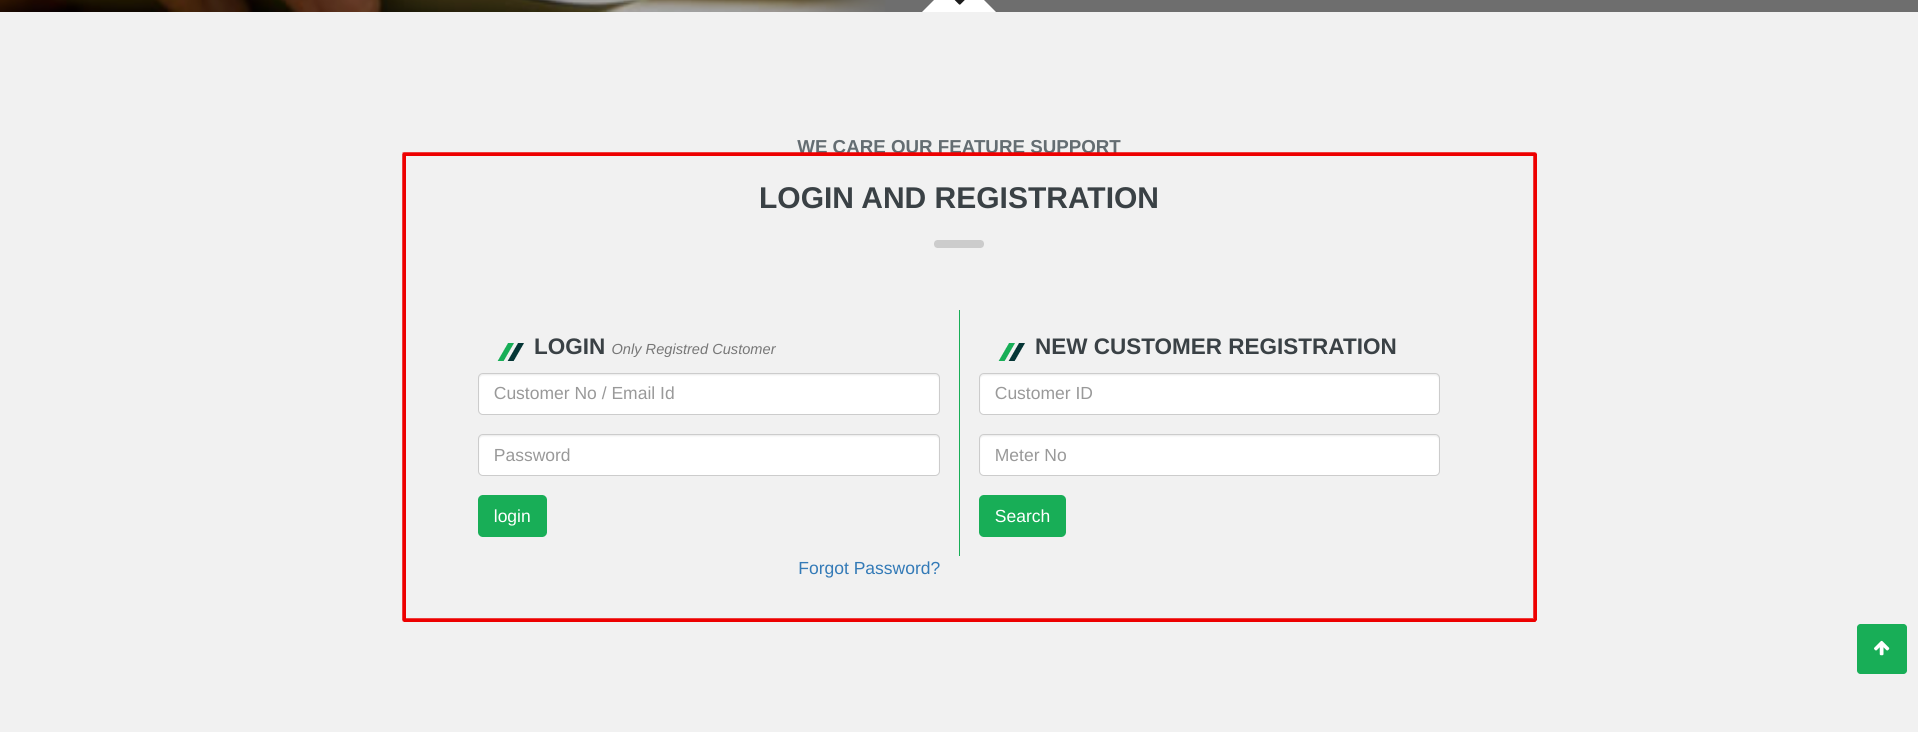Click the LOGIN AND REGISTRATION title
The height and width of the screenshot is (732, 1918).
tap(958, 198)
